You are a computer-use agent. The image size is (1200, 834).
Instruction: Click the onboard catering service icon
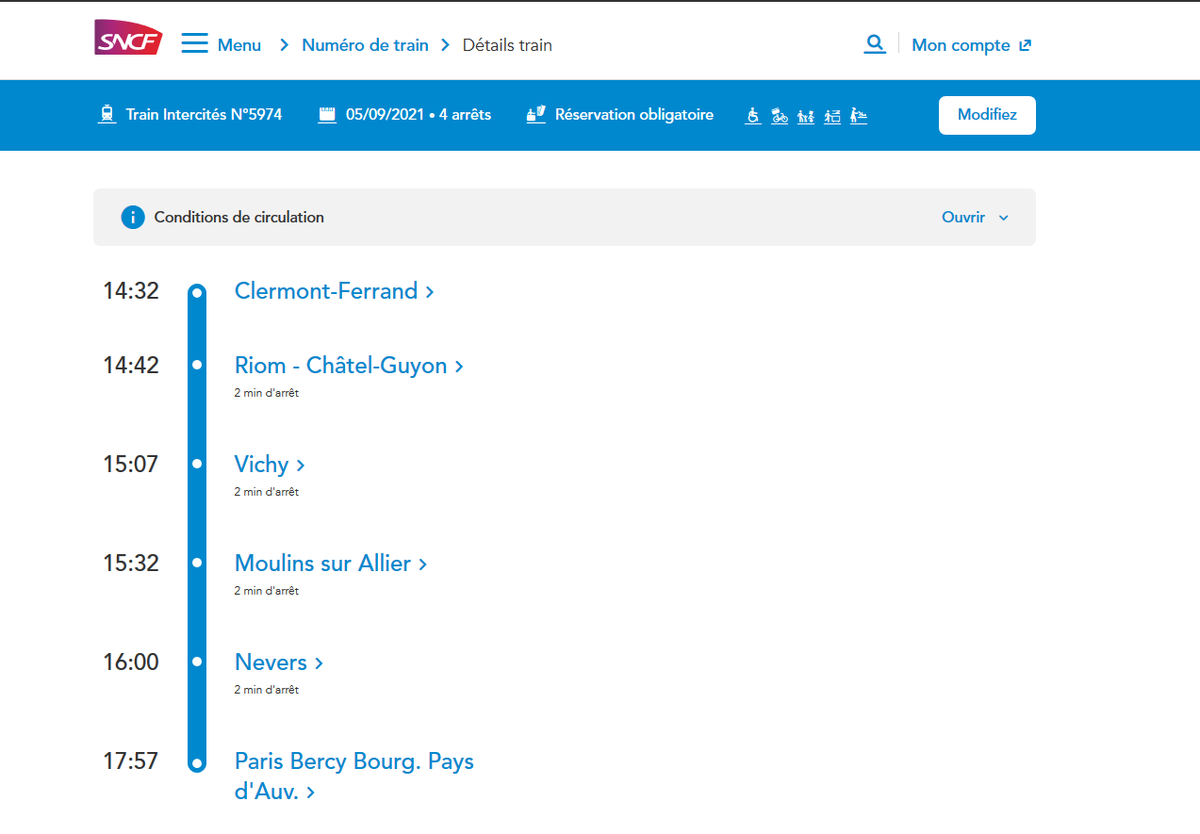click(x=832, y=116)
